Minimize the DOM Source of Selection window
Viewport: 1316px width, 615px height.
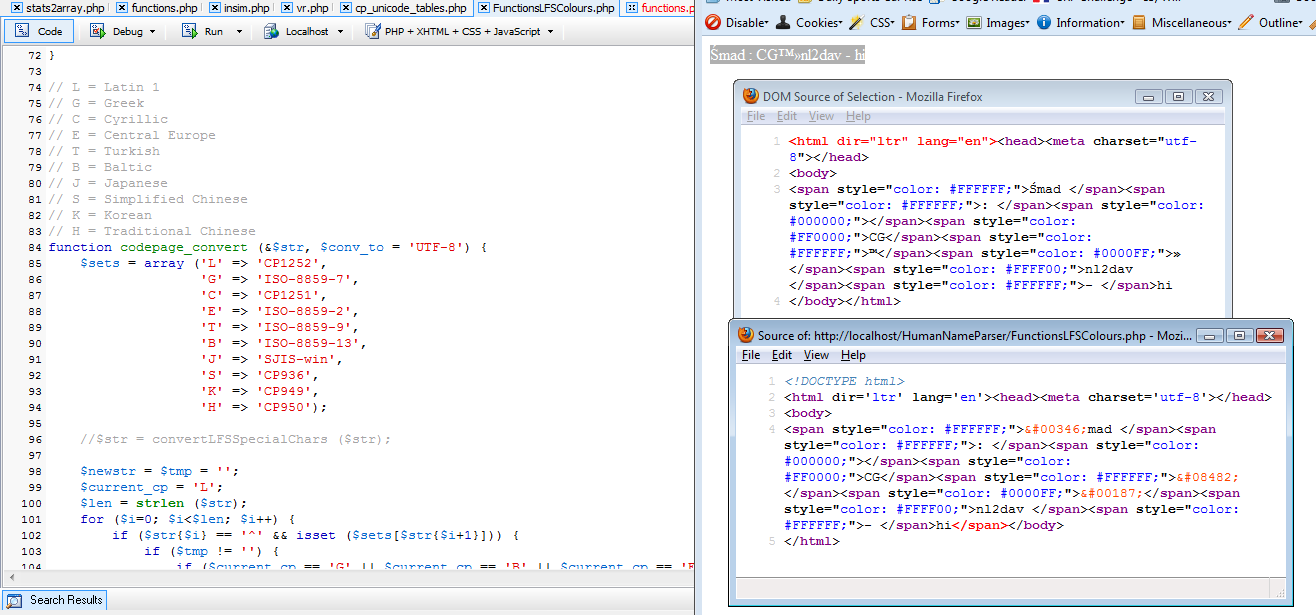[x=1149, y=97]
